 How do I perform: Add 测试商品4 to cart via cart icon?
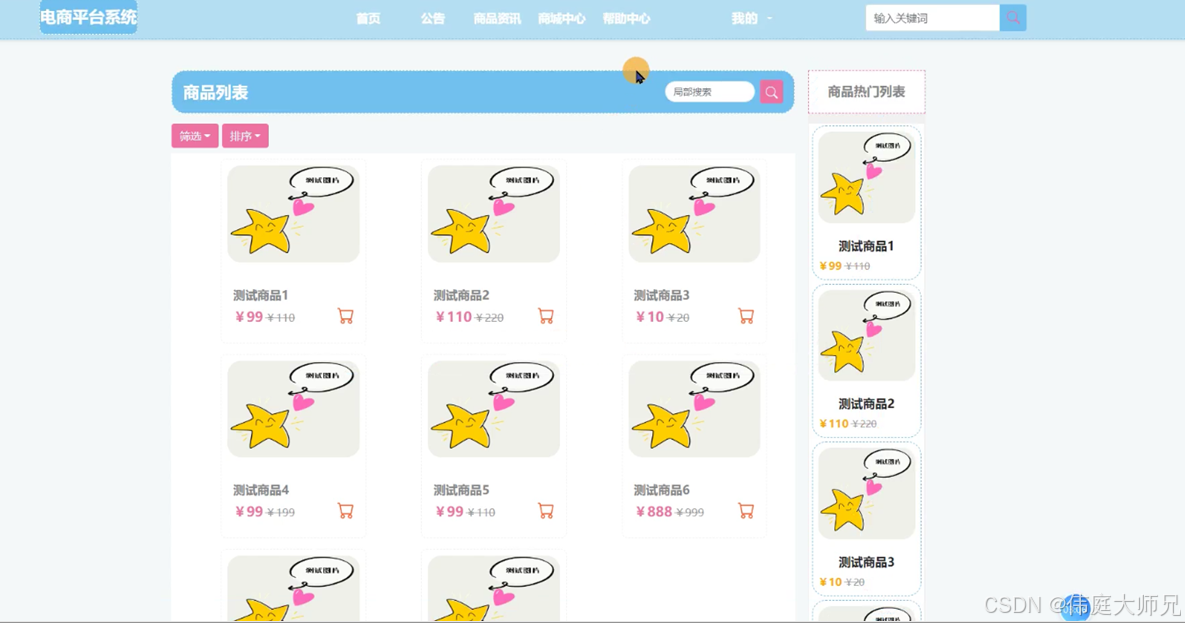click(x=345, y=511)
